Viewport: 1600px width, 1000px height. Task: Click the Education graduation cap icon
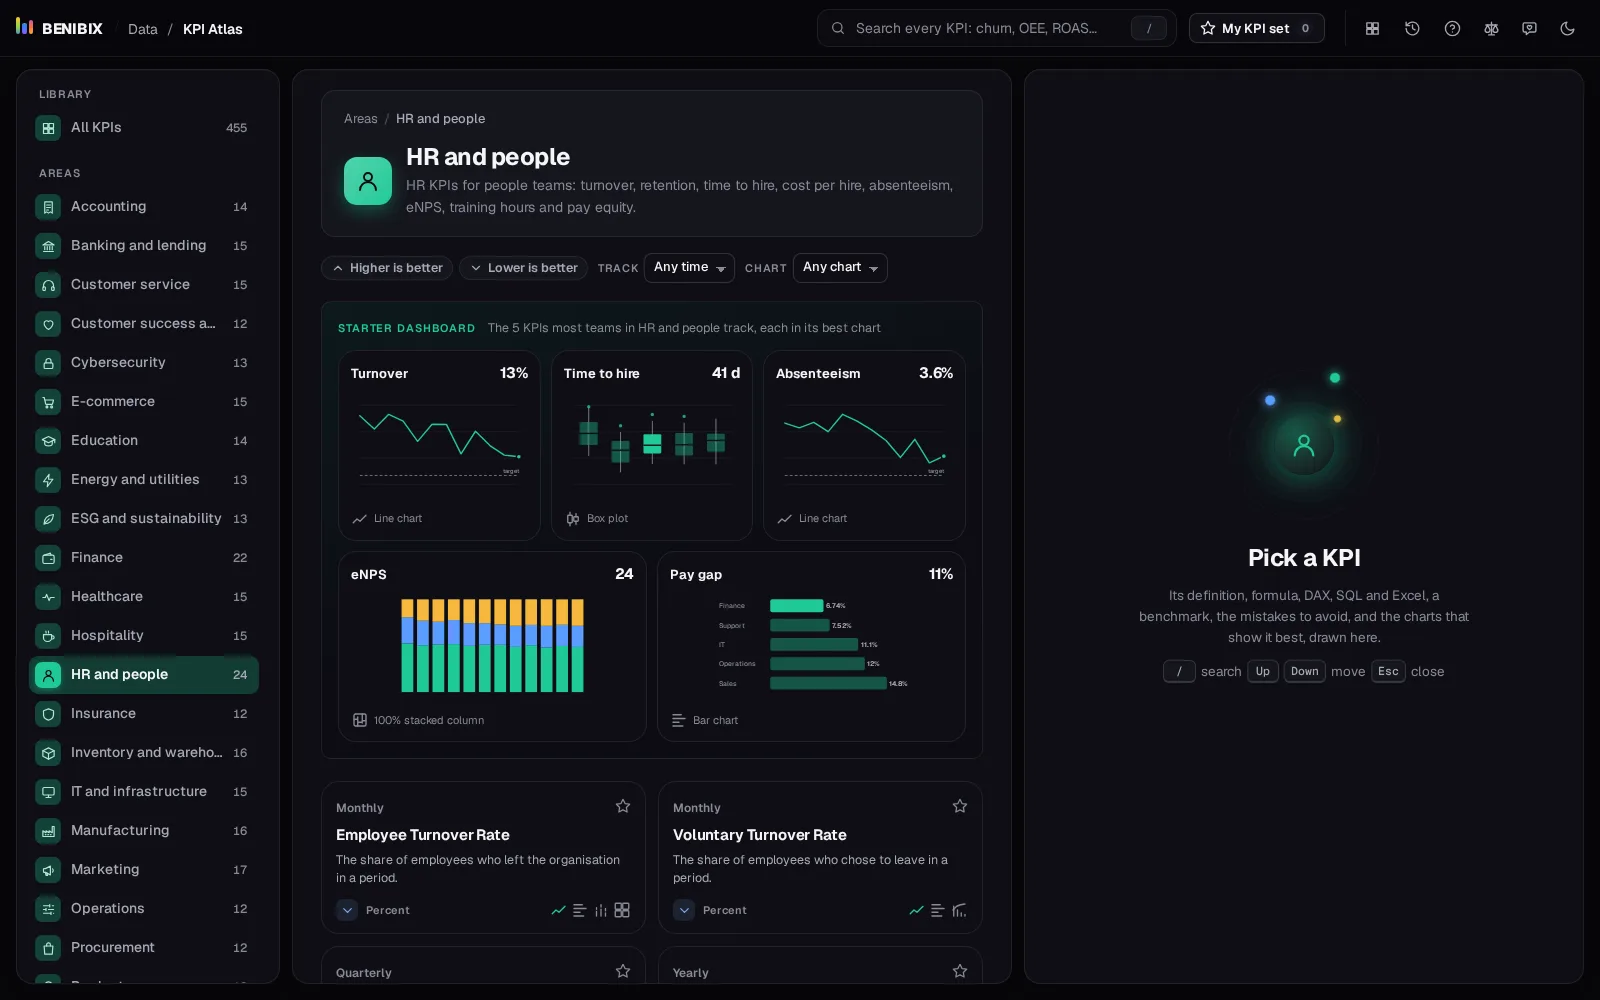click(48, 441)
